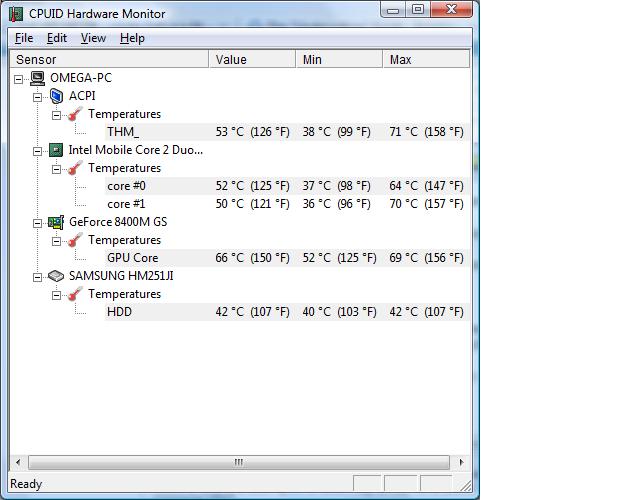Select the Intel Mobile Core 2 Duo label
This screenshot has height=500, width=640.
pyautogui.click(x=136, y=150)
